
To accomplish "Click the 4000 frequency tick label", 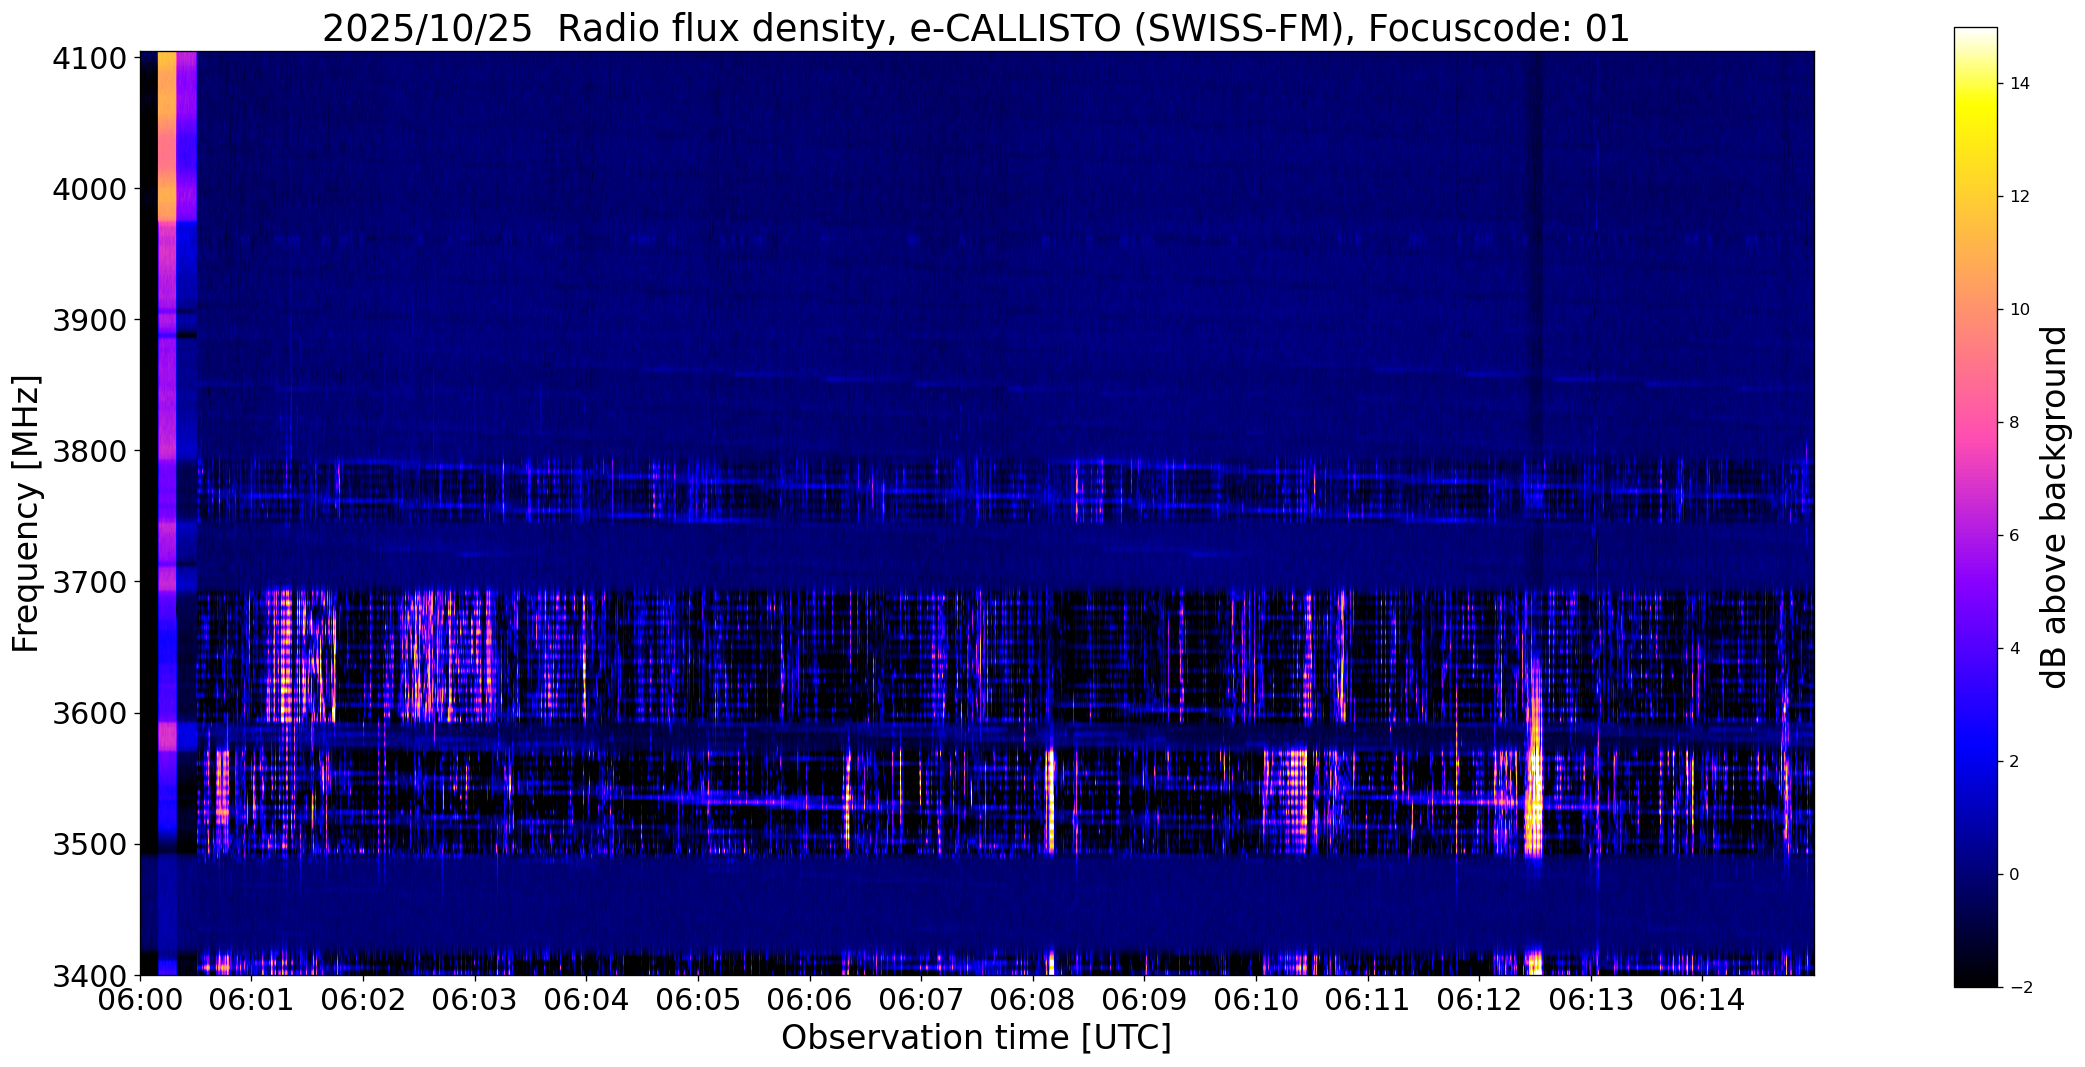I will [89, 189].
